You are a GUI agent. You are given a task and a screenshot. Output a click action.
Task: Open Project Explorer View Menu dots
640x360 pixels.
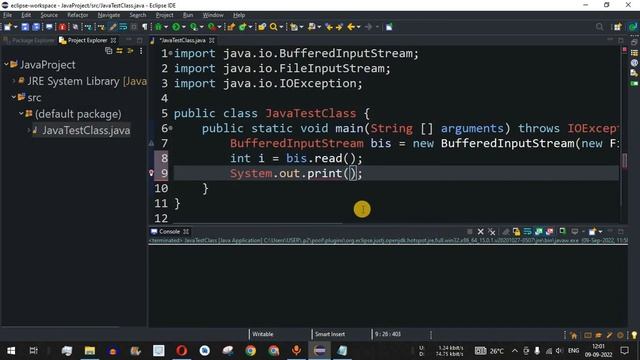141,51
